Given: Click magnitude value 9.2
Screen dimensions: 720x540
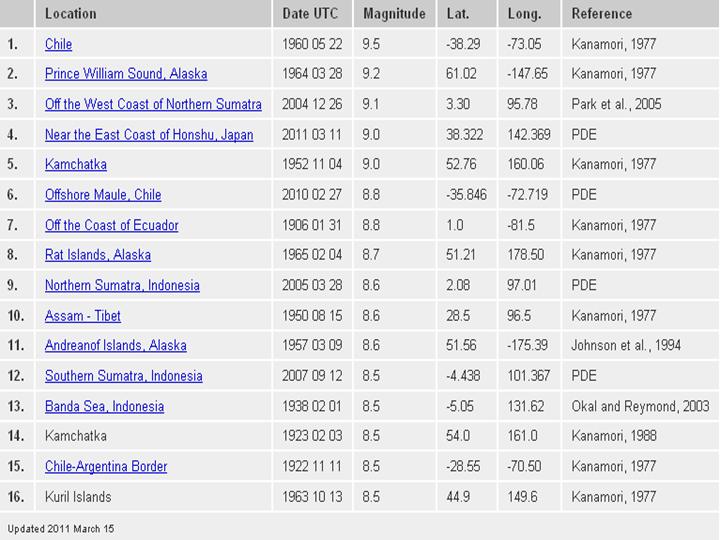Looking at the screenshot, I should 371,73.
